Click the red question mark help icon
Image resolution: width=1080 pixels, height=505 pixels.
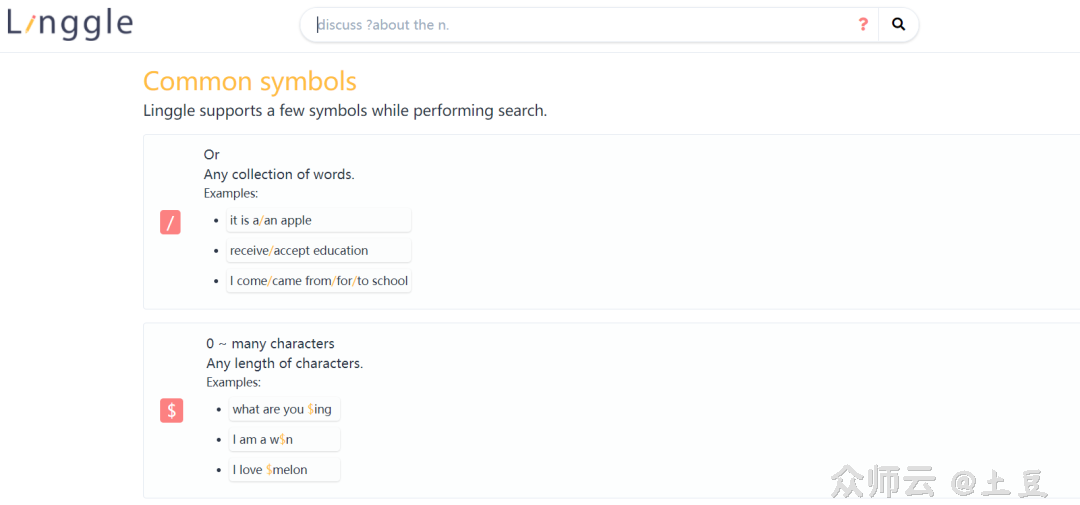[x=863, y=25]
